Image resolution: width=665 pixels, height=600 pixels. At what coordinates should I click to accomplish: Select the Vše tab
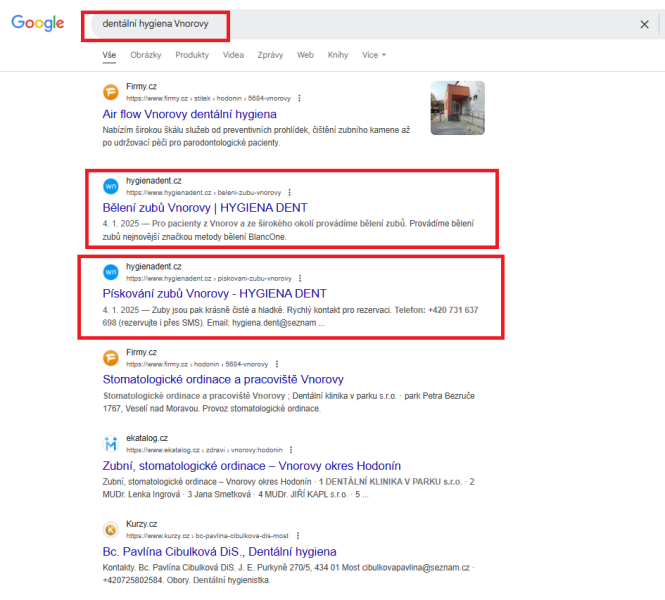tap(109, 55)
